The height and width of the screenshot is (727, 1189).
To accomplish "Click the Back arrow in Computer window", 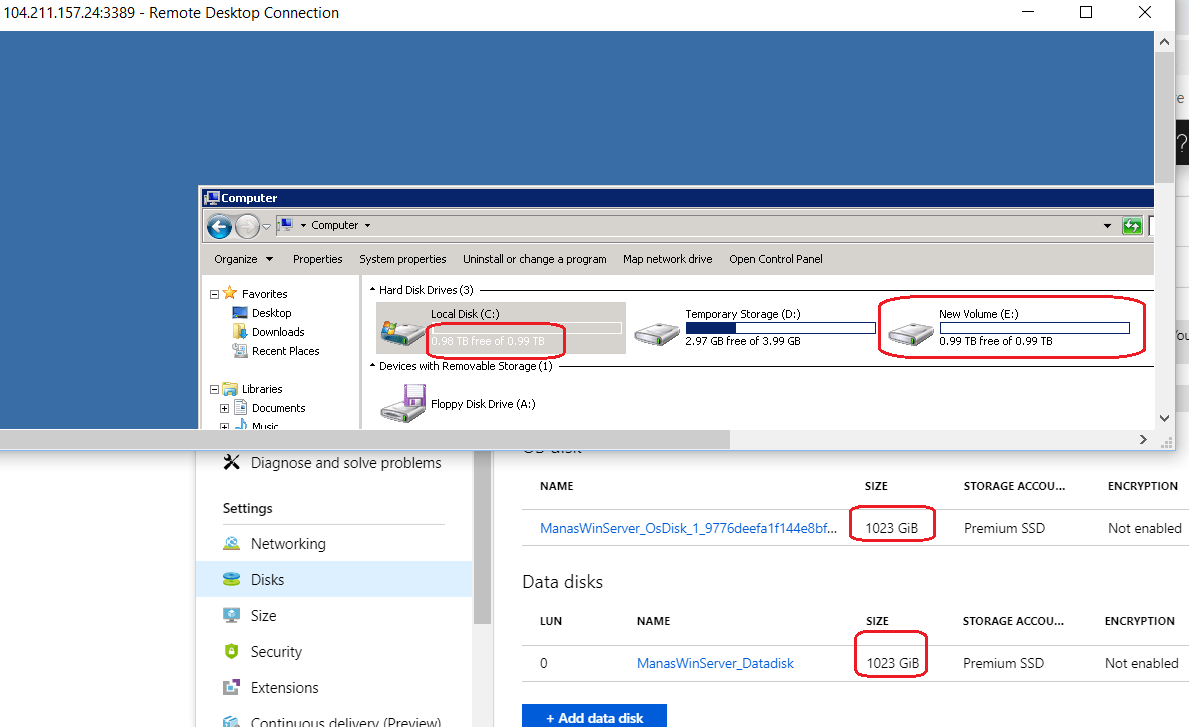I will coord(219,226).
